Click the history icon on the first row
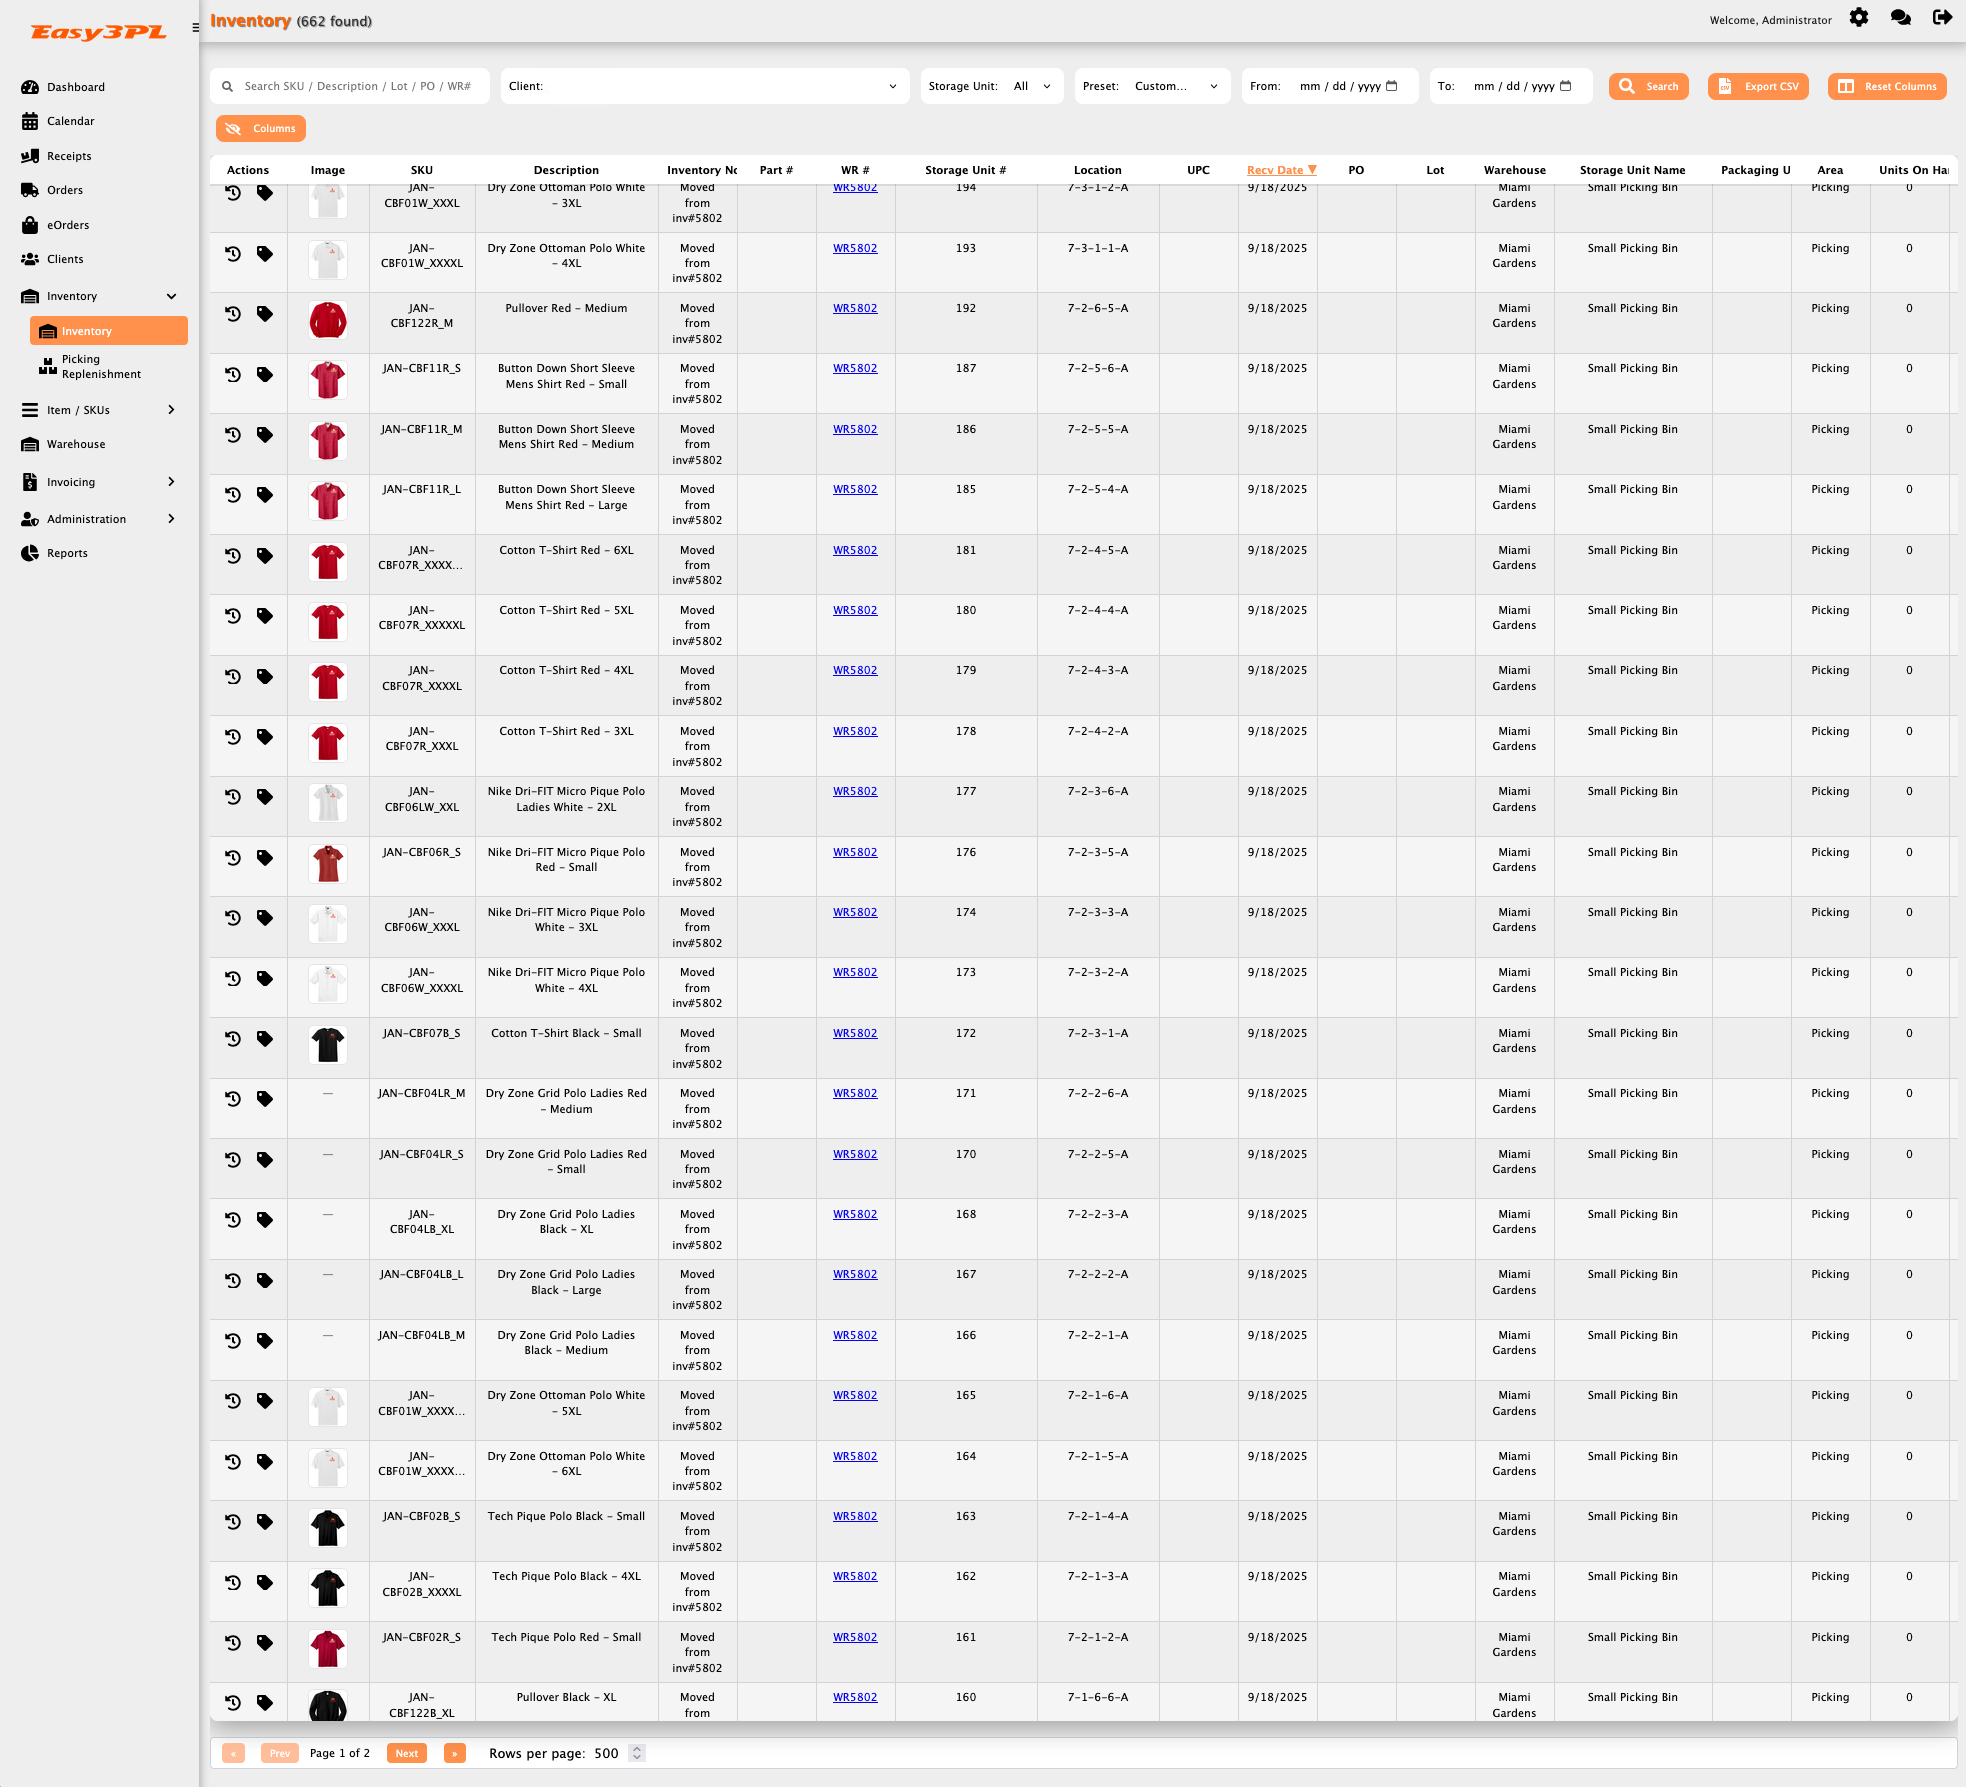The image size is (1966, 1787). (x=233, y=193)
